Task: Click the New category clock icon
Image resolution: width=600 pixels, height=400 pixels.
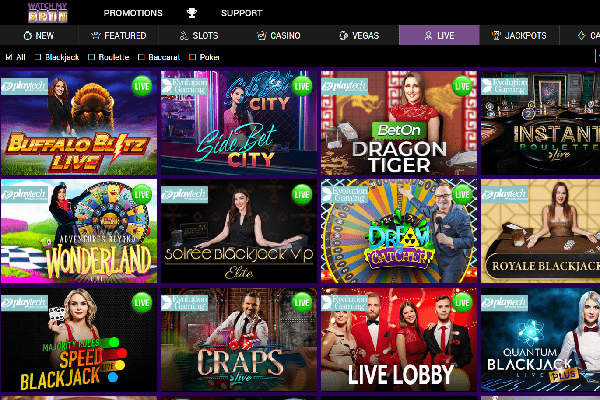Action: tap(28, 36)
